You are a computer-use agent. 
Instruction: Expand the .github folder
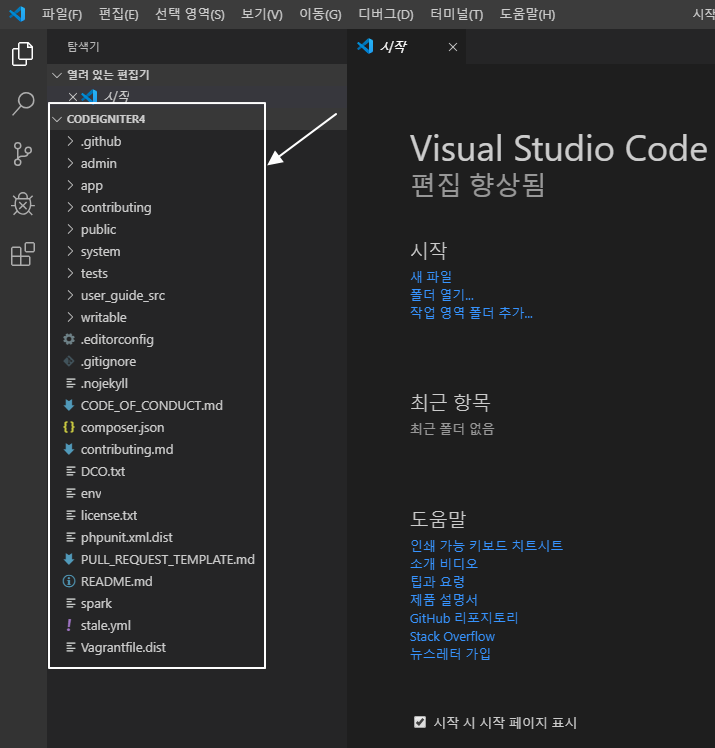coord(70,141)
